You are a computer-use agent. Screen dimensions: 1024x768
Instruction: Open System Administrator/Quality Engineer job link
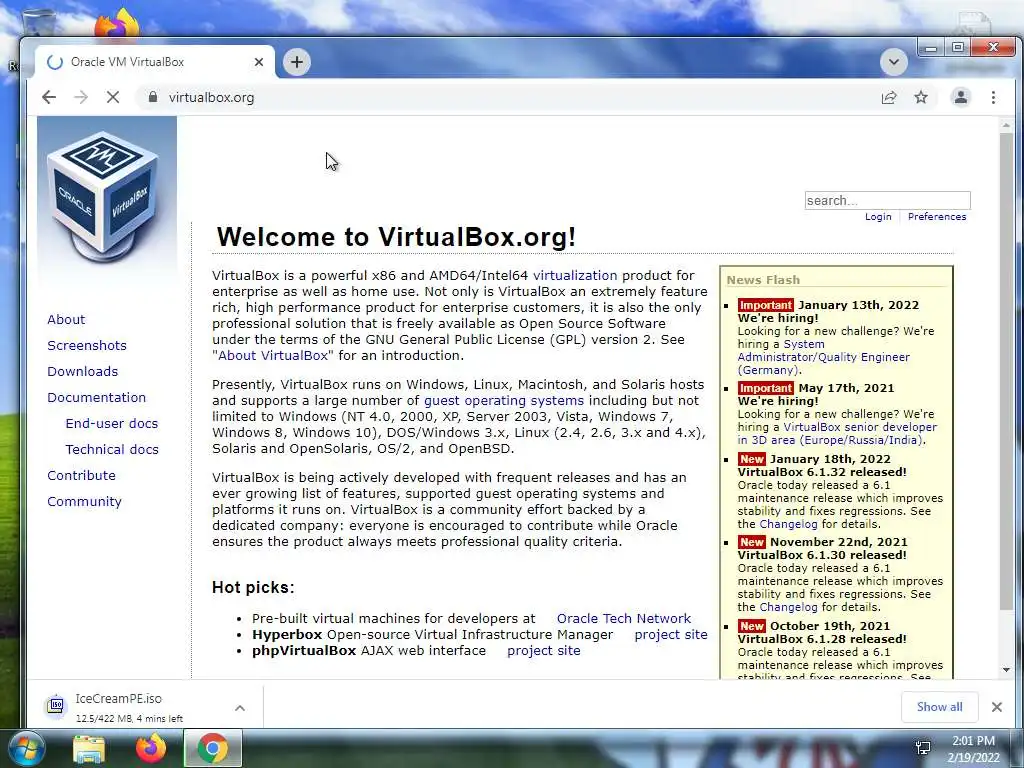click(823, 357)
